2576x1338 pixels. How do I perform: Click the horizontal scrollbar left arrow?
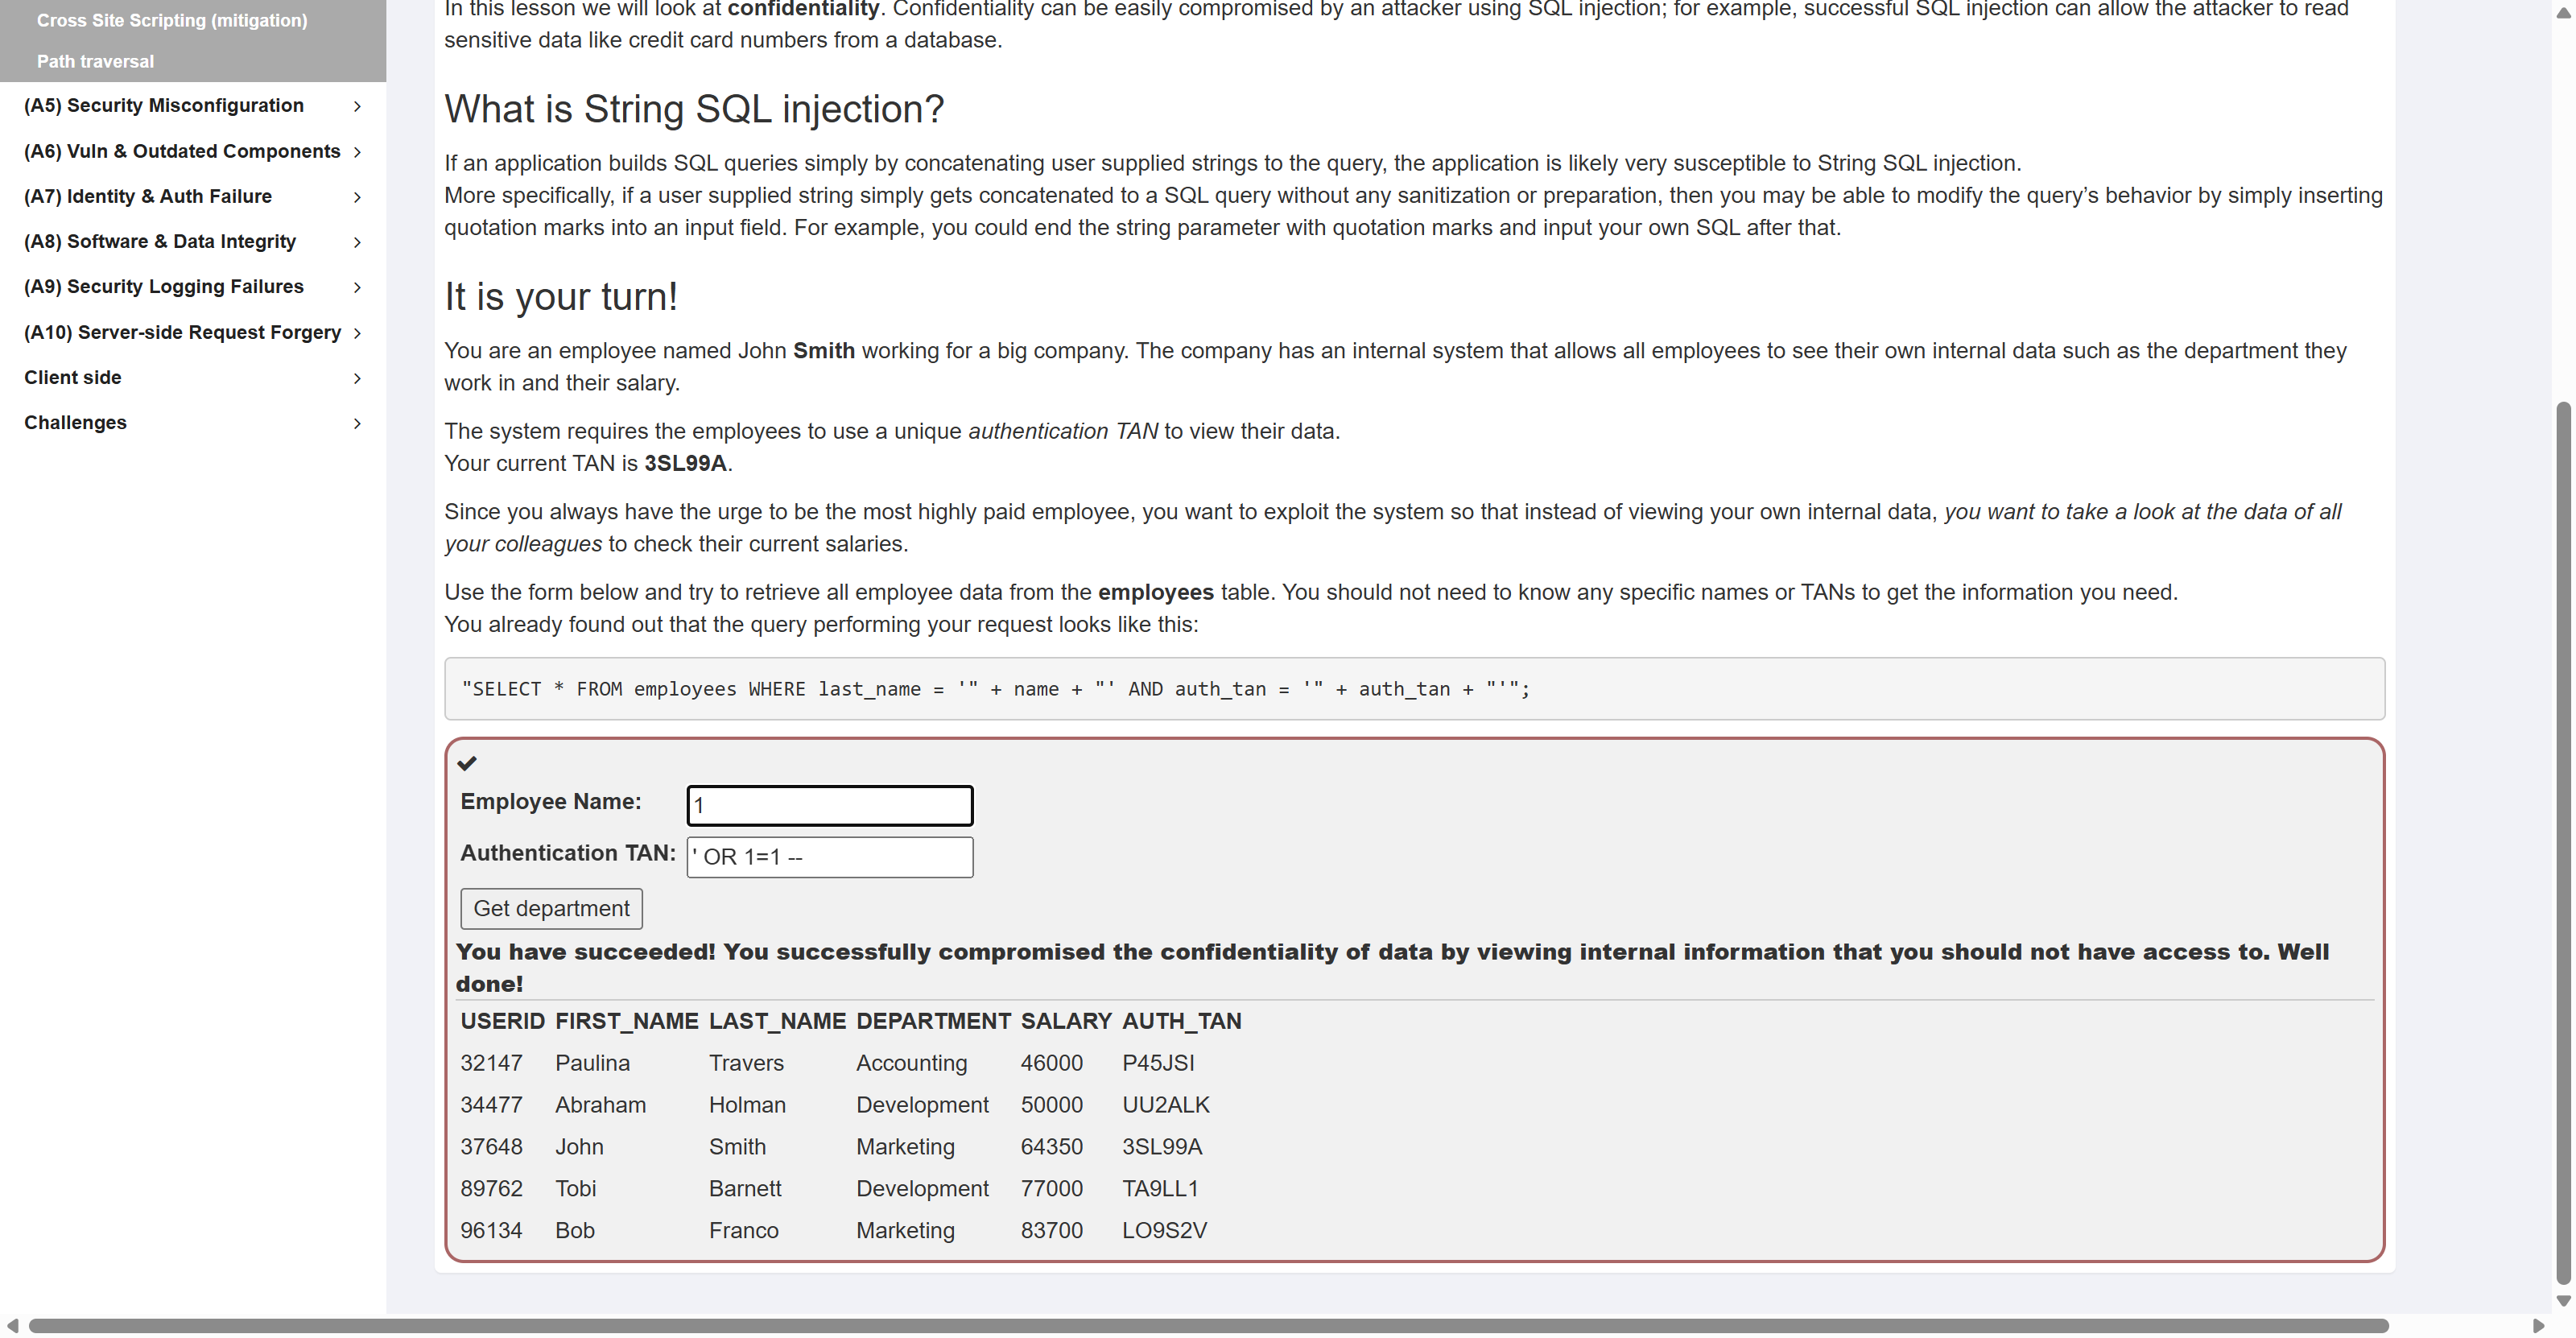click(12, 1326)
